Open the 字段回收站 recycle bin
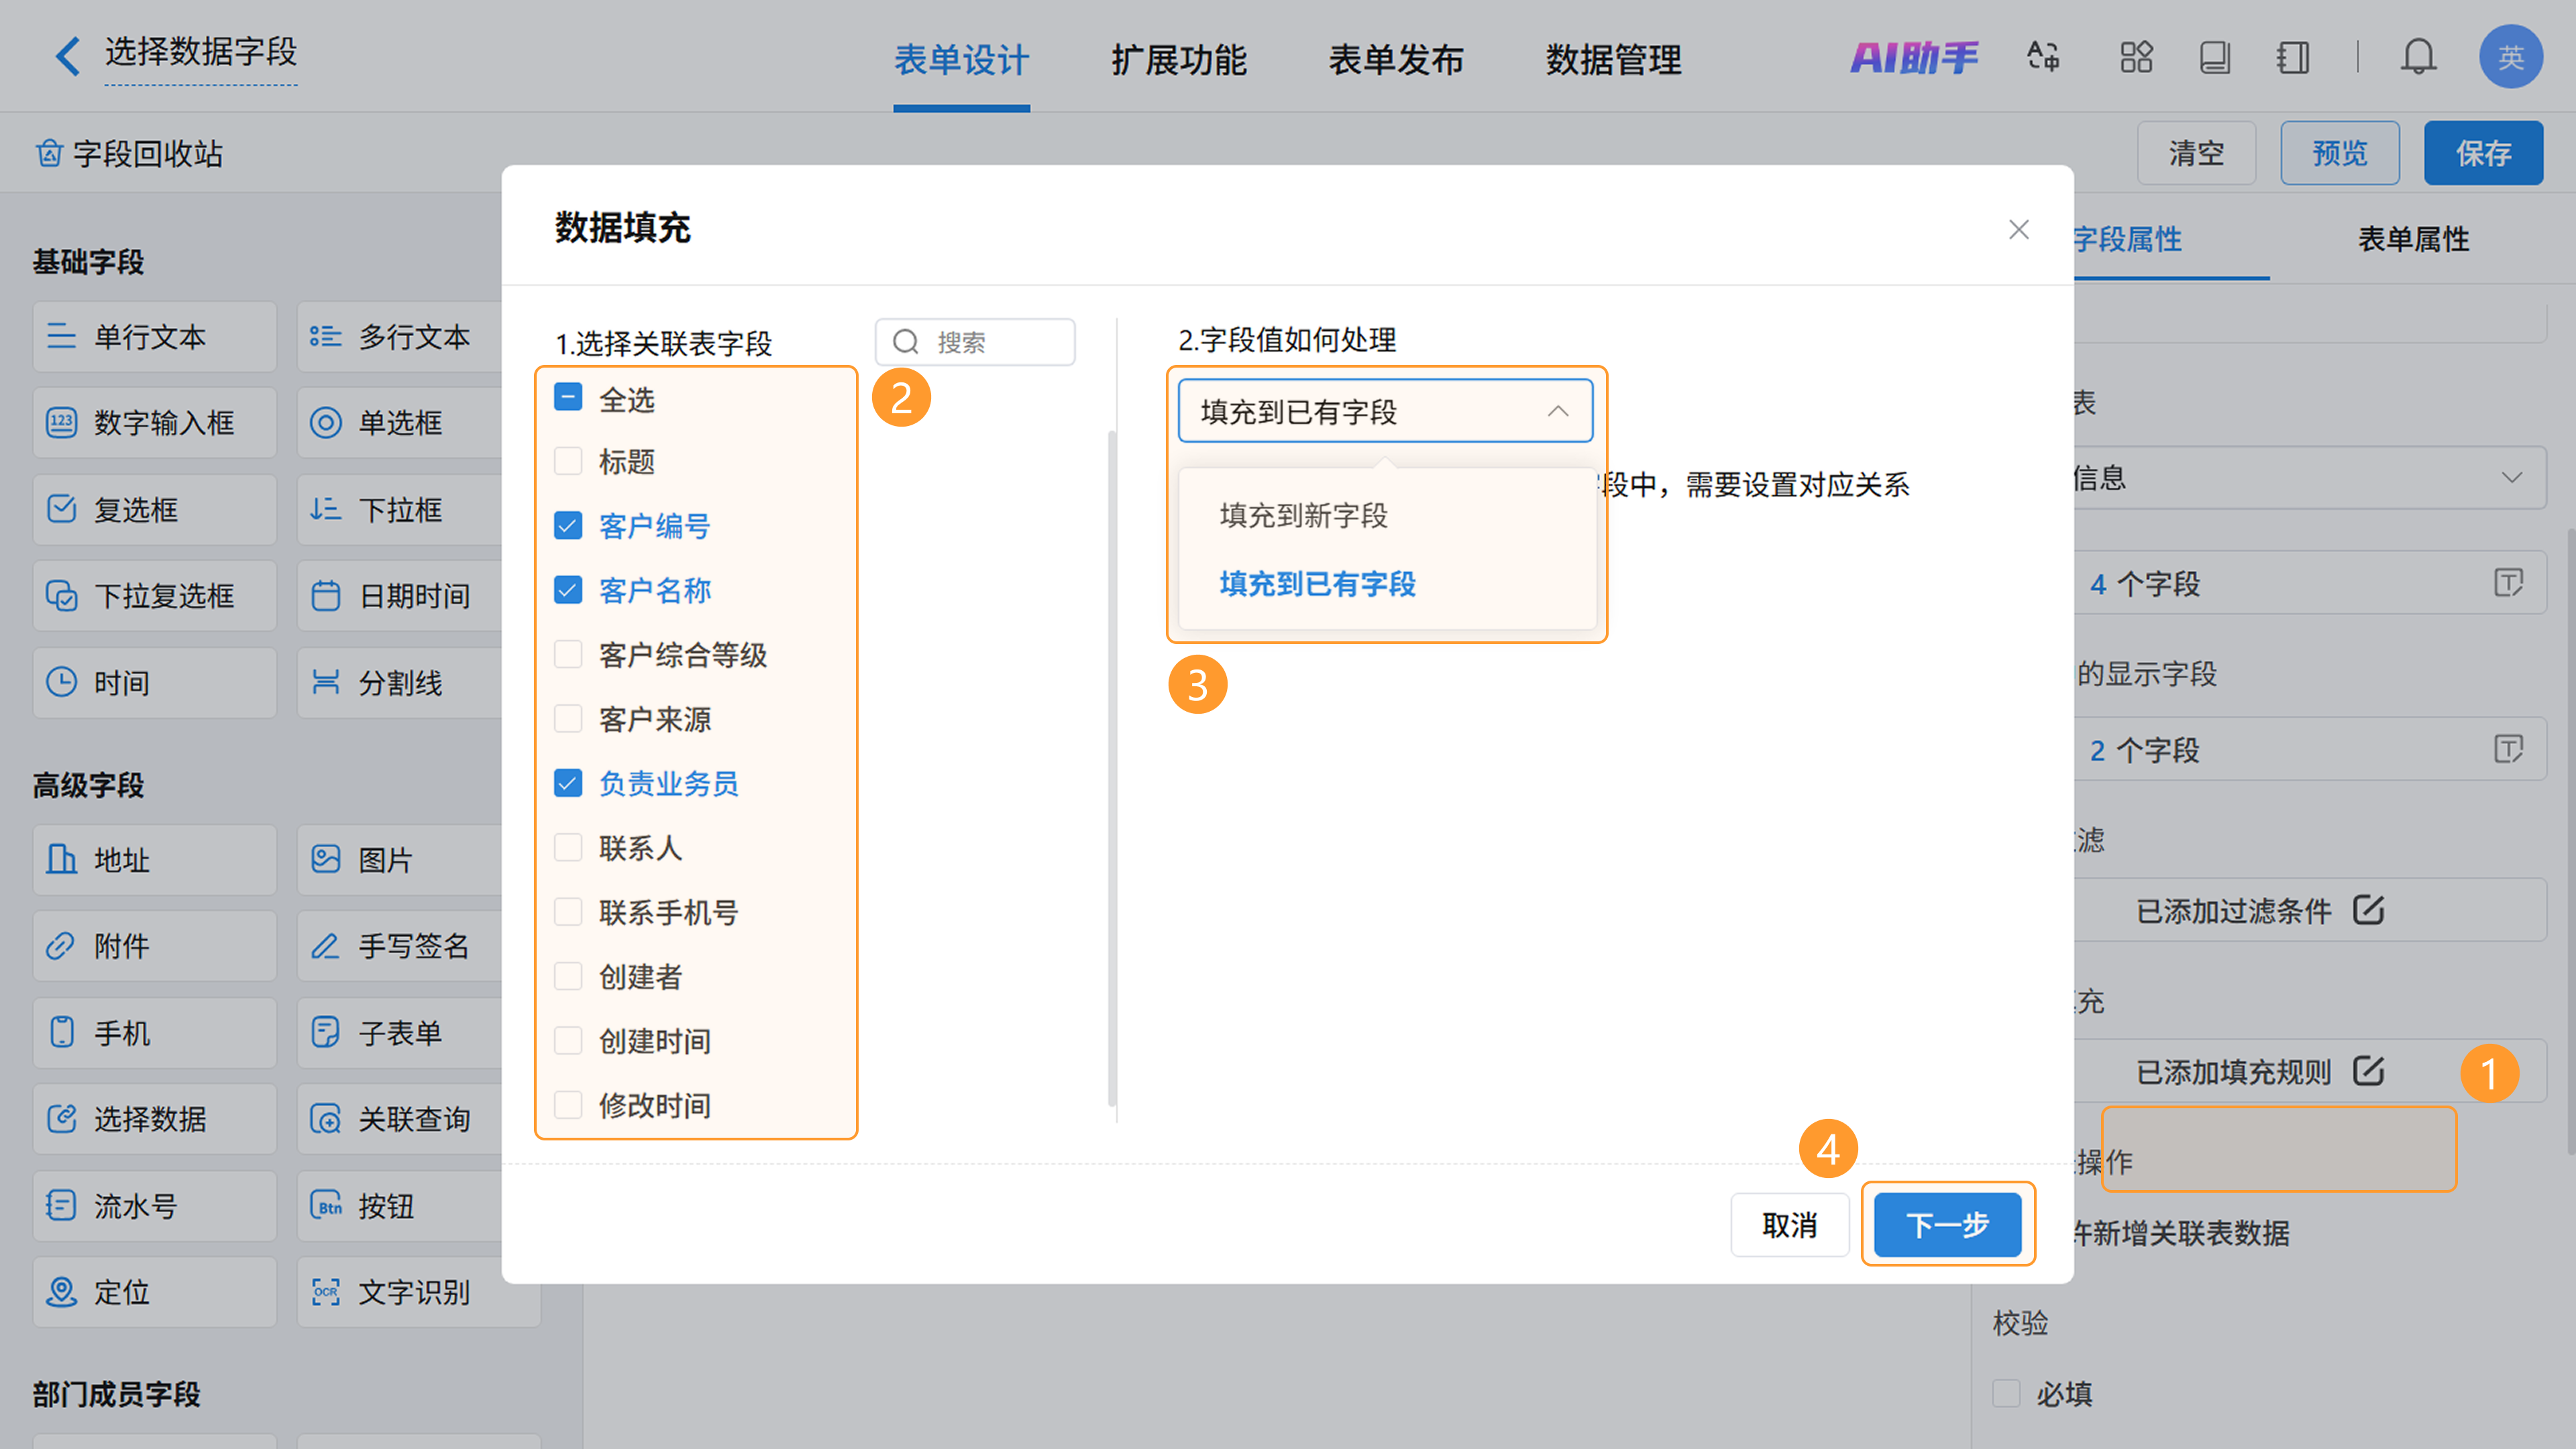Viewport: 2576px width, 1449px height. (x=130, y=154)
